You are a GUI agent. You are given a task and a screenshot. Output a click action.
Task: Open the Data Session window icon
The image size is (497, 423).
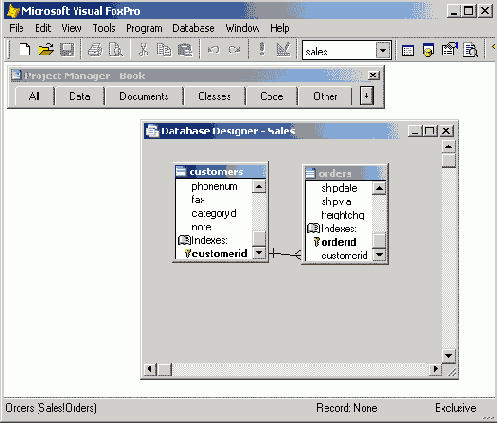[428, 50]
